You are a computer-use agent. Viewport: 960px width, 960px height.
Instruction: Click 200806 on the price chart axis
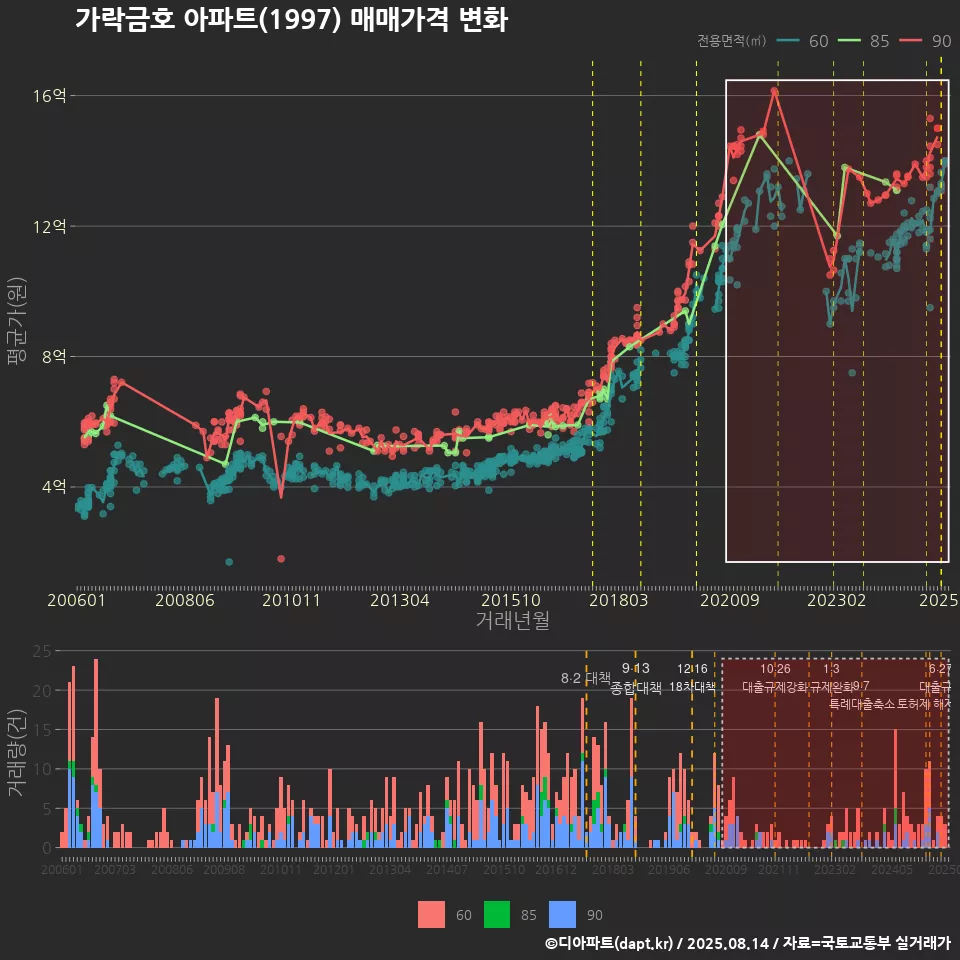(185, 600)
